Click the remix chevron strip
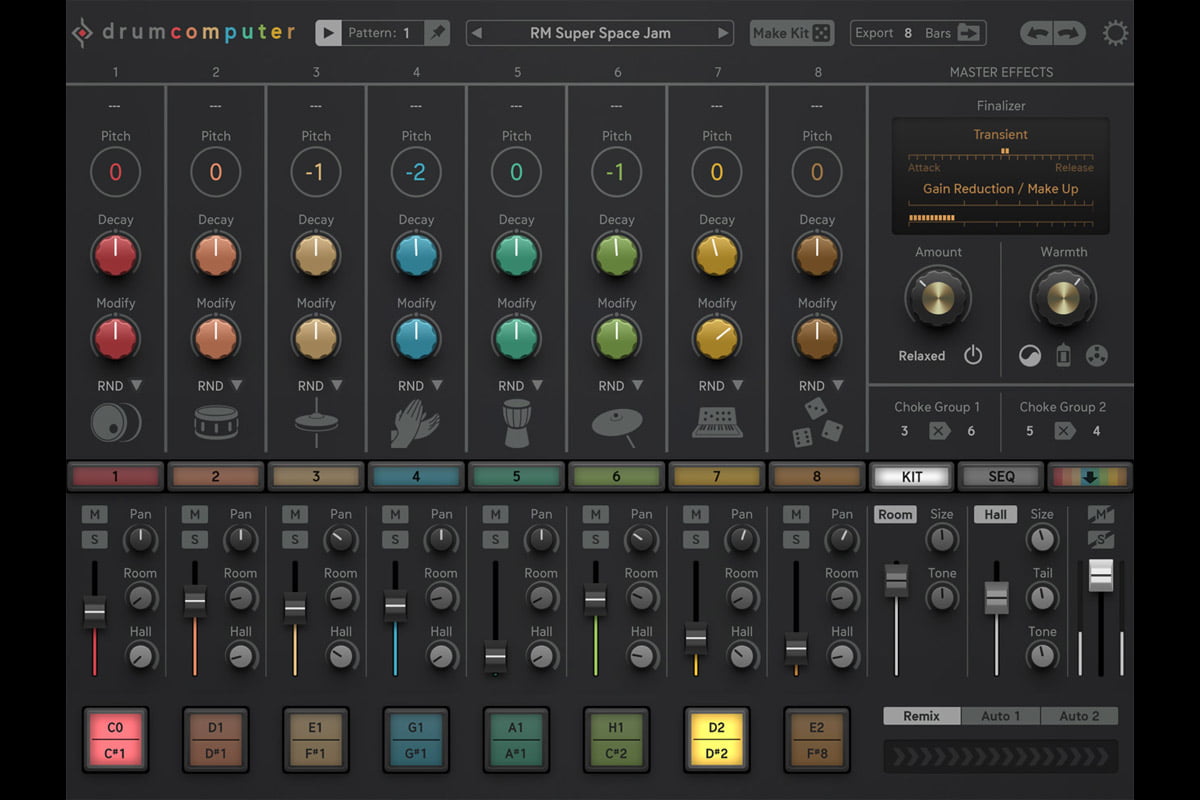 pyautogui.click(x=1000, y=756)
